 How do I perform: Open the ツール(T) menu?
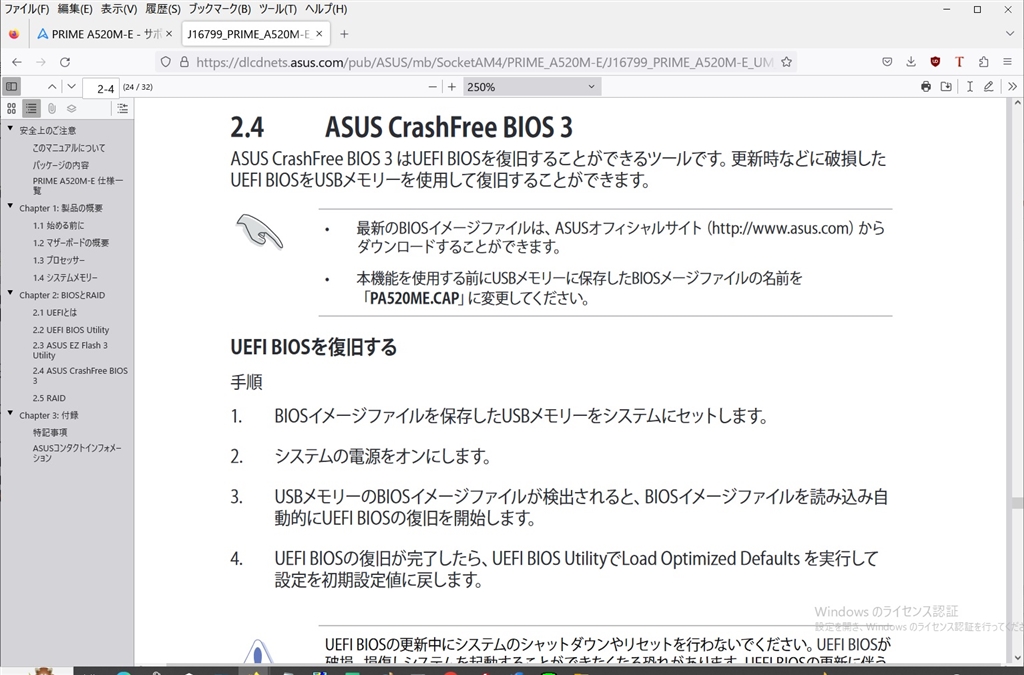pos(278,9)
